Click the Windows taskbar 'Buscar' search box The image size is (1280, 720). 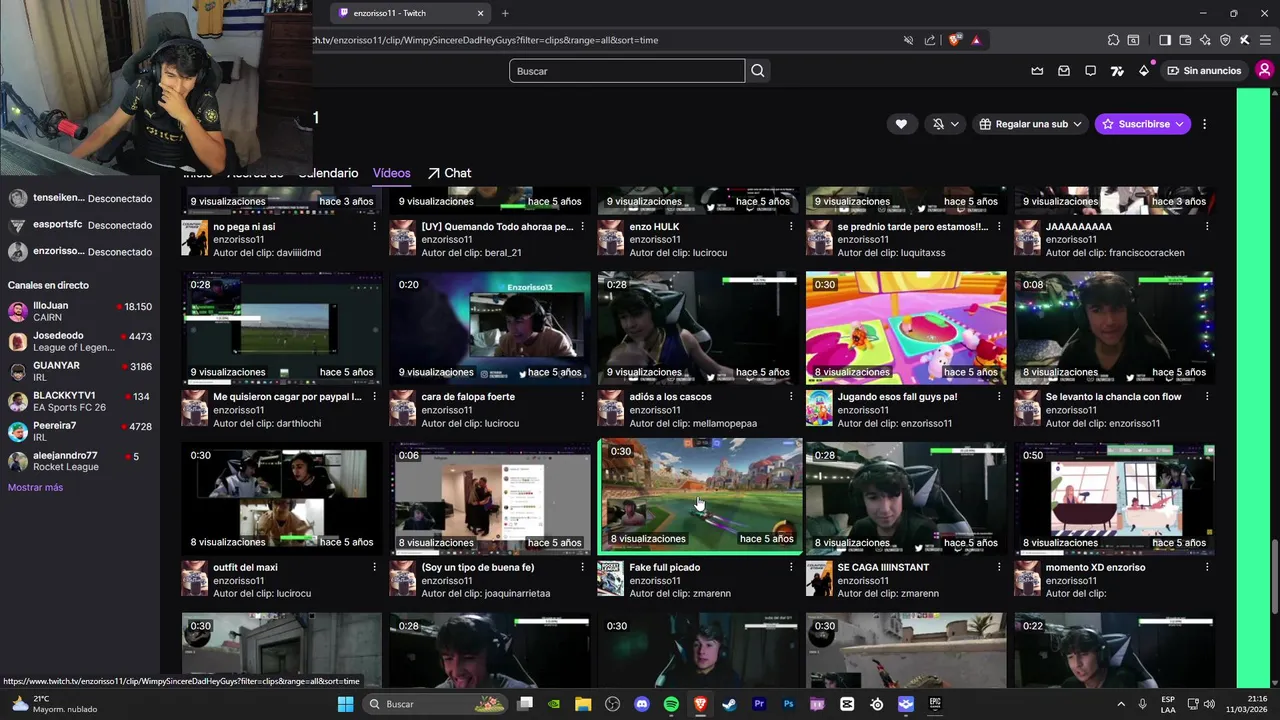(x=436, y=704)
